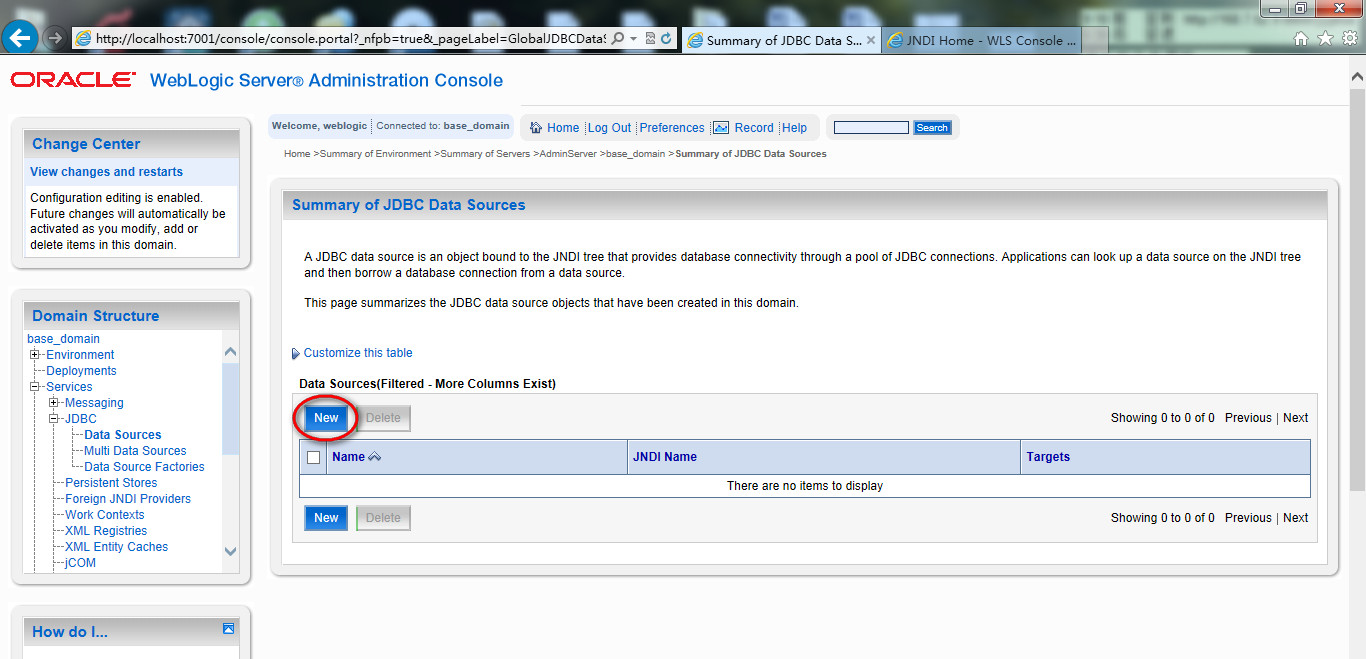The height and width of the screenshot is (659, 1366).
Task: Go to Home in the breadcrumb trail
Action: point(297,154)
